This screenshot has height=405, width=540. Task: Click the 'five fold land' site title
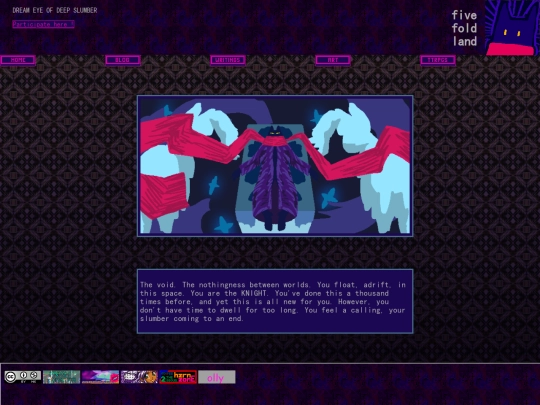[x=464, y=28]
